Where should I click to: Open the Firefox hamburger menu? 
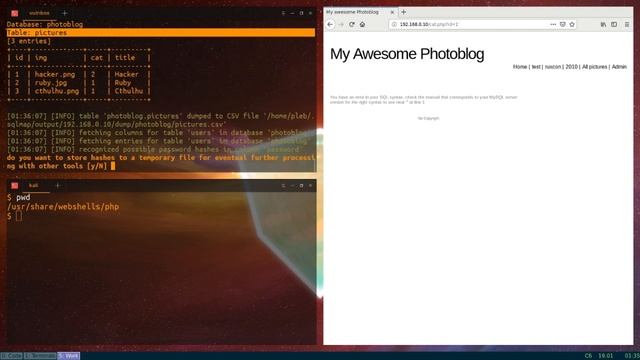click(x=627, y=24)
